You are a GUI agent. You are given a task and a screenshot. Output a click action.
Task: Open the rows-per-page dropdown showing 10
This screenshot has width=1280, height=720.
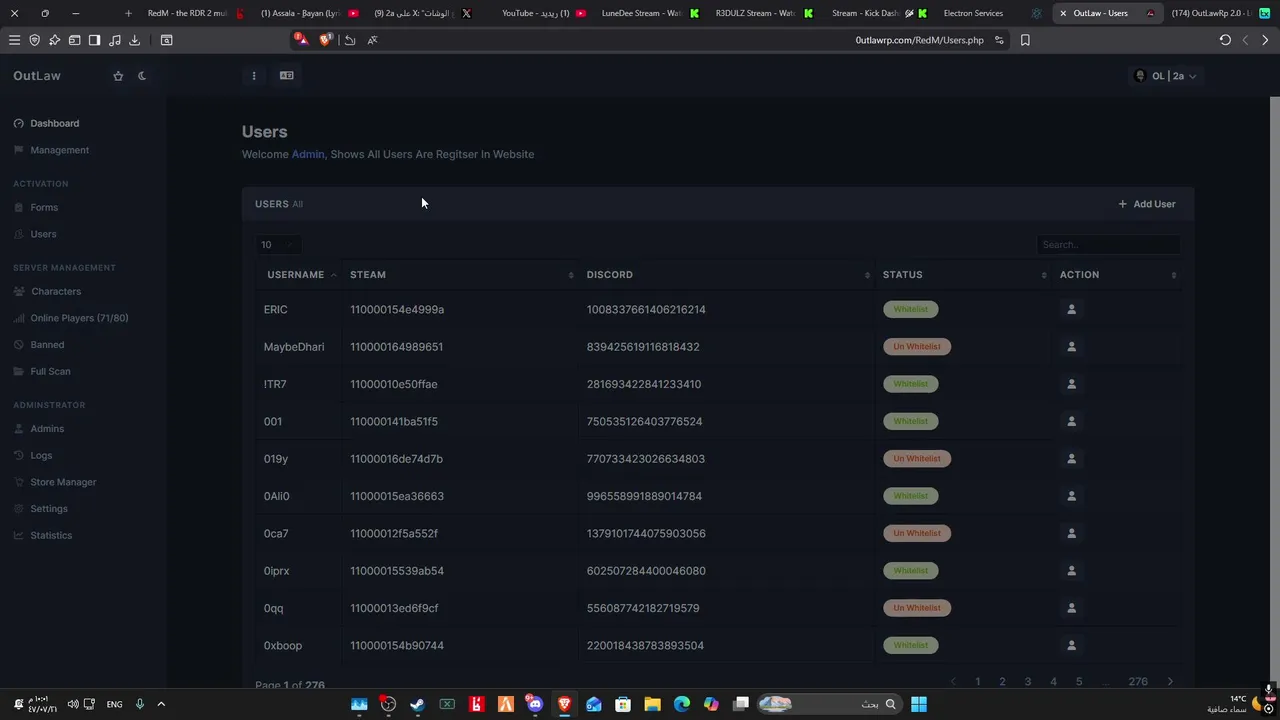pos(278,245)
